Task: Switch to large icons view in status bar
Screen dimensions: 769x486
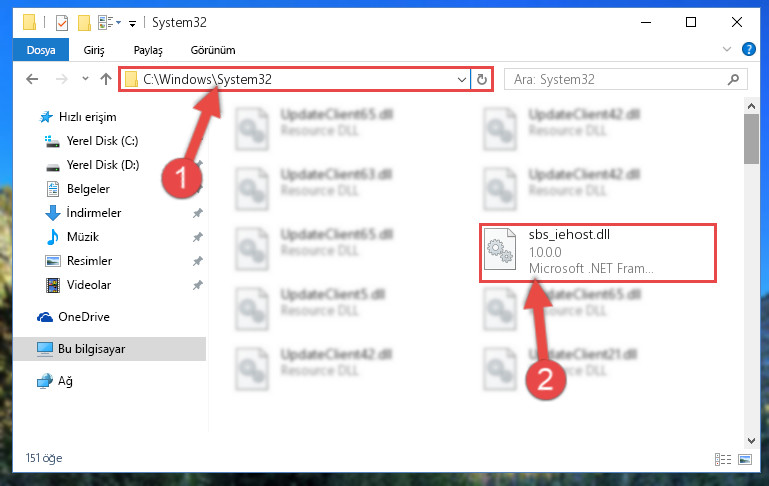Action: click(745, 459)
